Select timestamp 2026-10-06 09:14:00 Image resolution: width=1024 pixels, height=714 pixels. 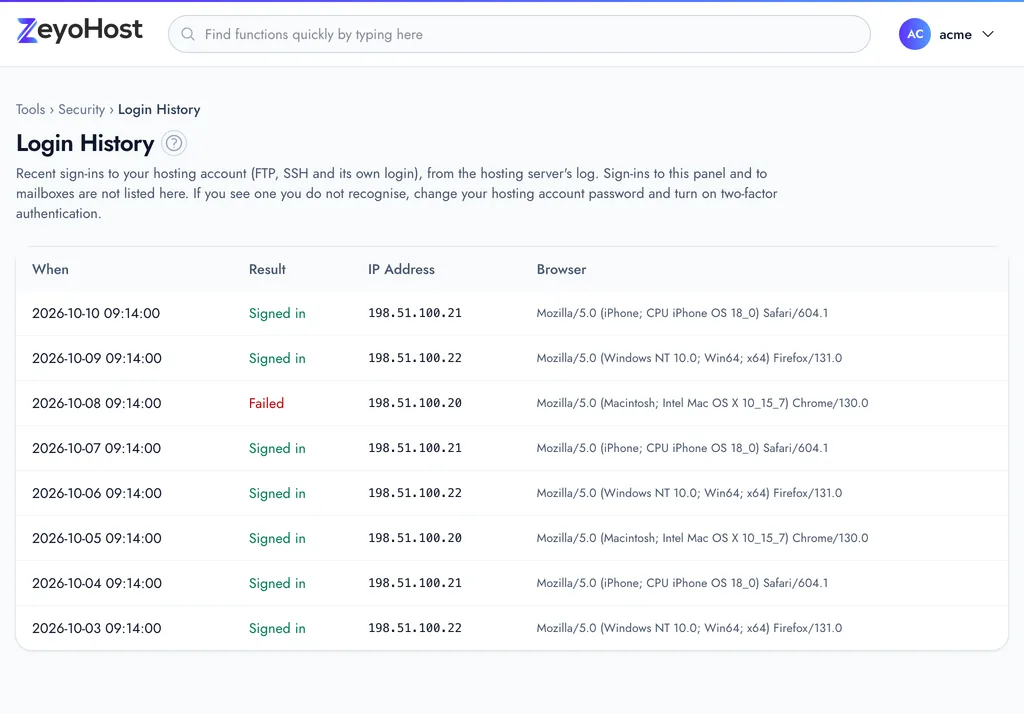click(x=97, y=493)
